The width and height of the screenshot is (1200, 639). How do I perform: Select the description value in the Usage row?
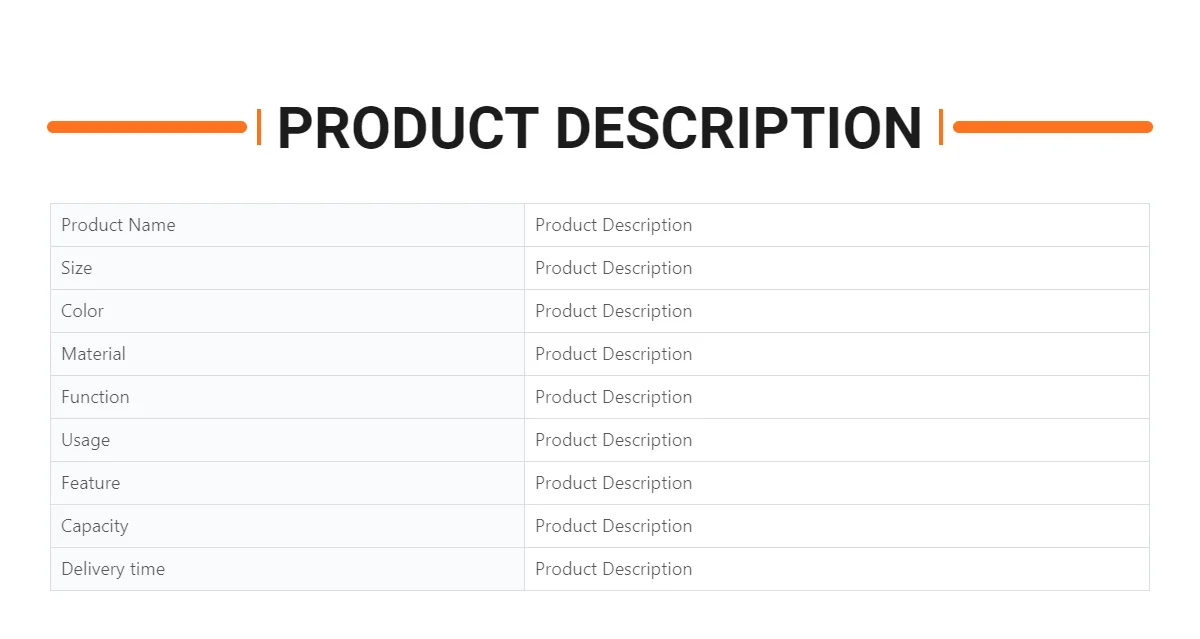tap(613, 440)
